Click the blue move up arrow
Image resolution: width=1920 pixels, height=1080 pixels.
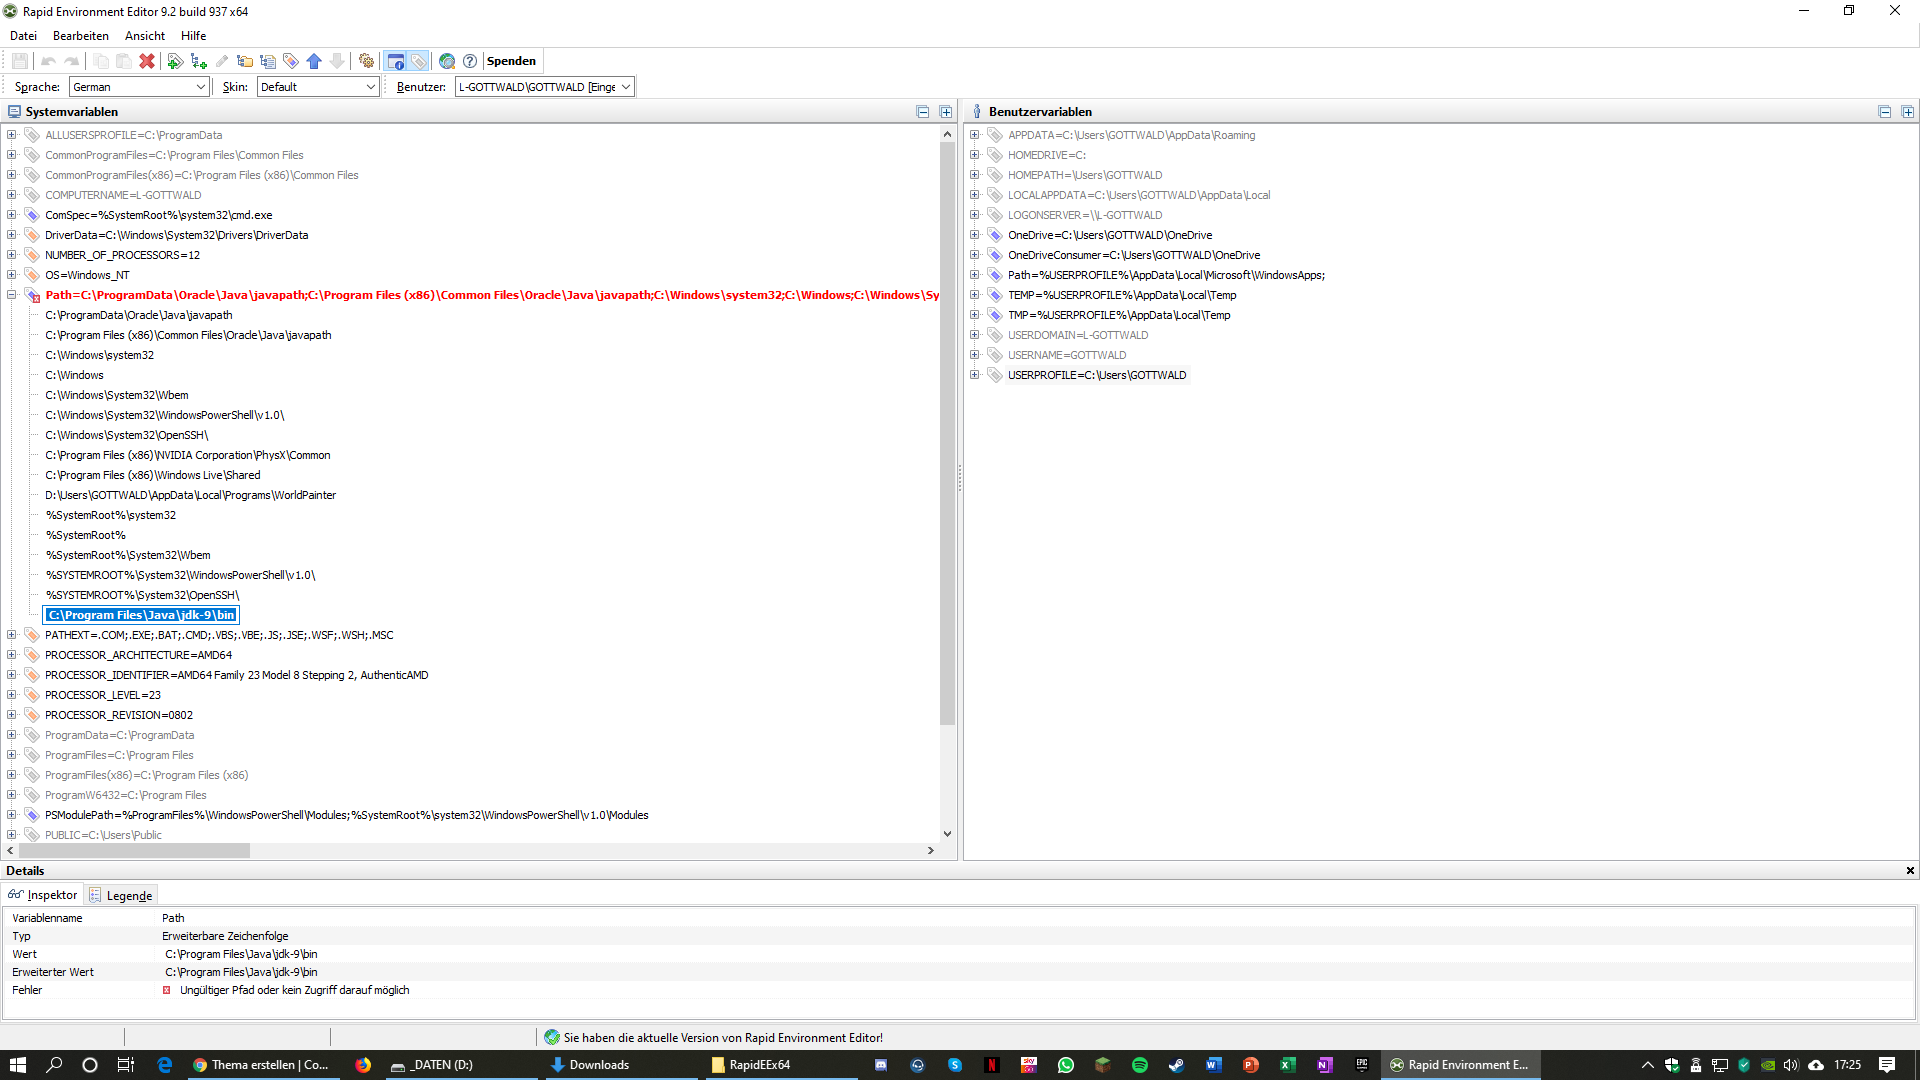[x=314, y=61]
